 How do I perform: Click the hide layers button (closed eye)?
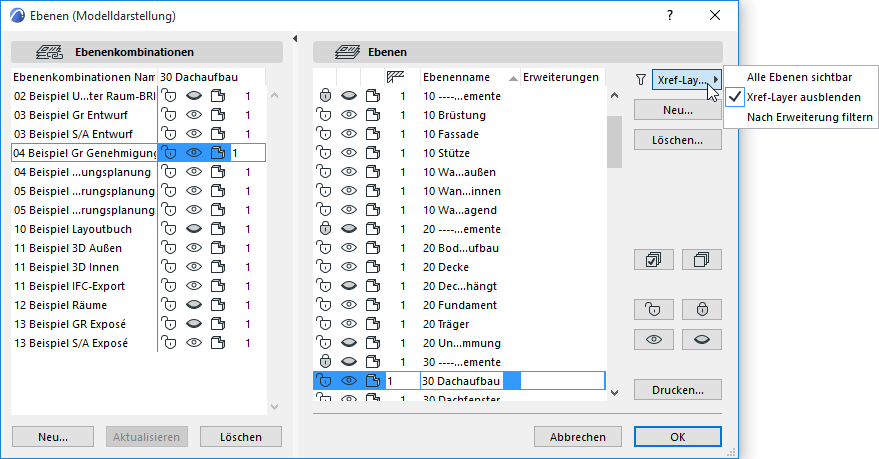[701, 340]
